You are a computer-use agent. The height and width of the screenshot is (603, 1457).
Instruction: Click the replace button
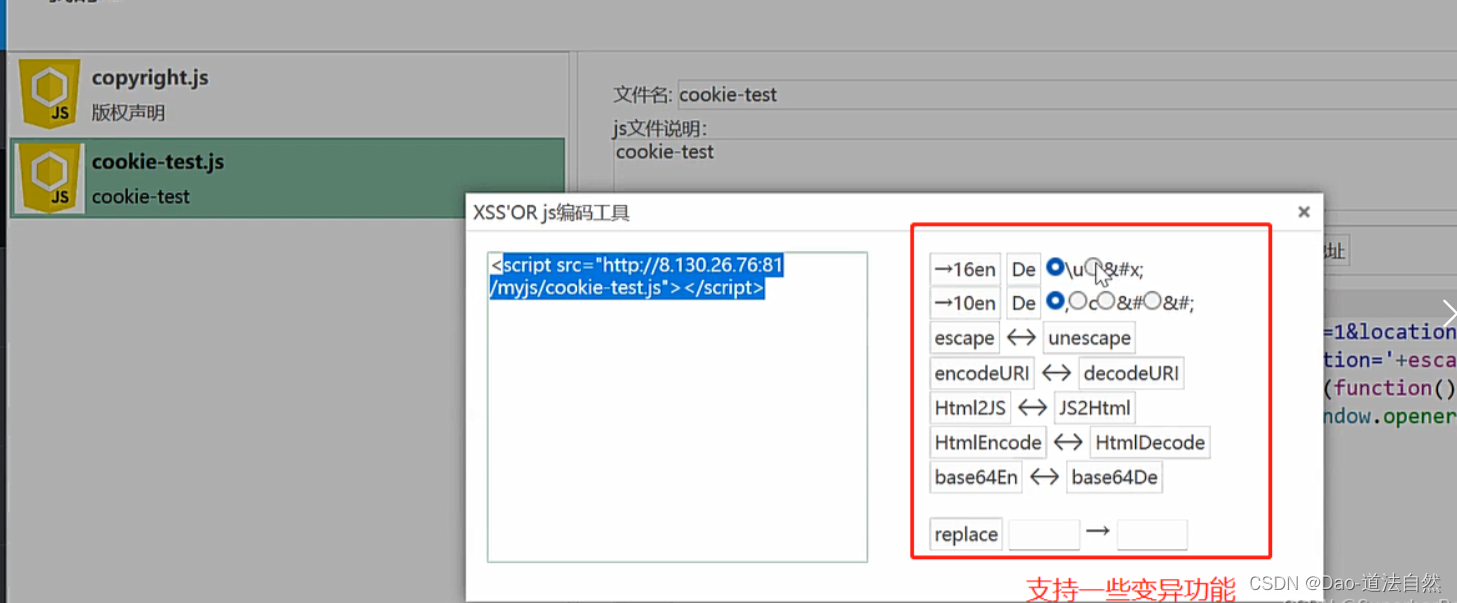point(966,535)
